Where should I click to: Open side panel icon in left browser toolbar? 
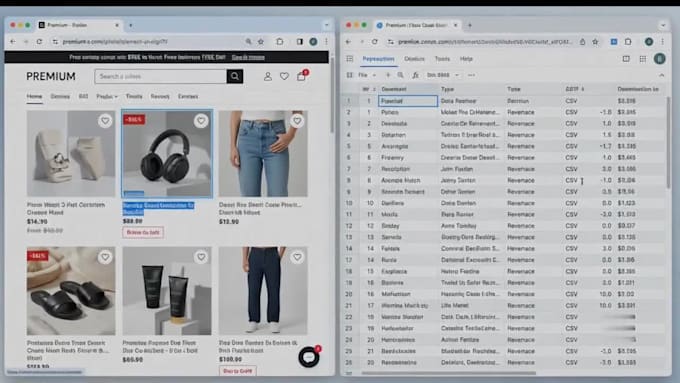pyautogui.click(x=300, y=42)
